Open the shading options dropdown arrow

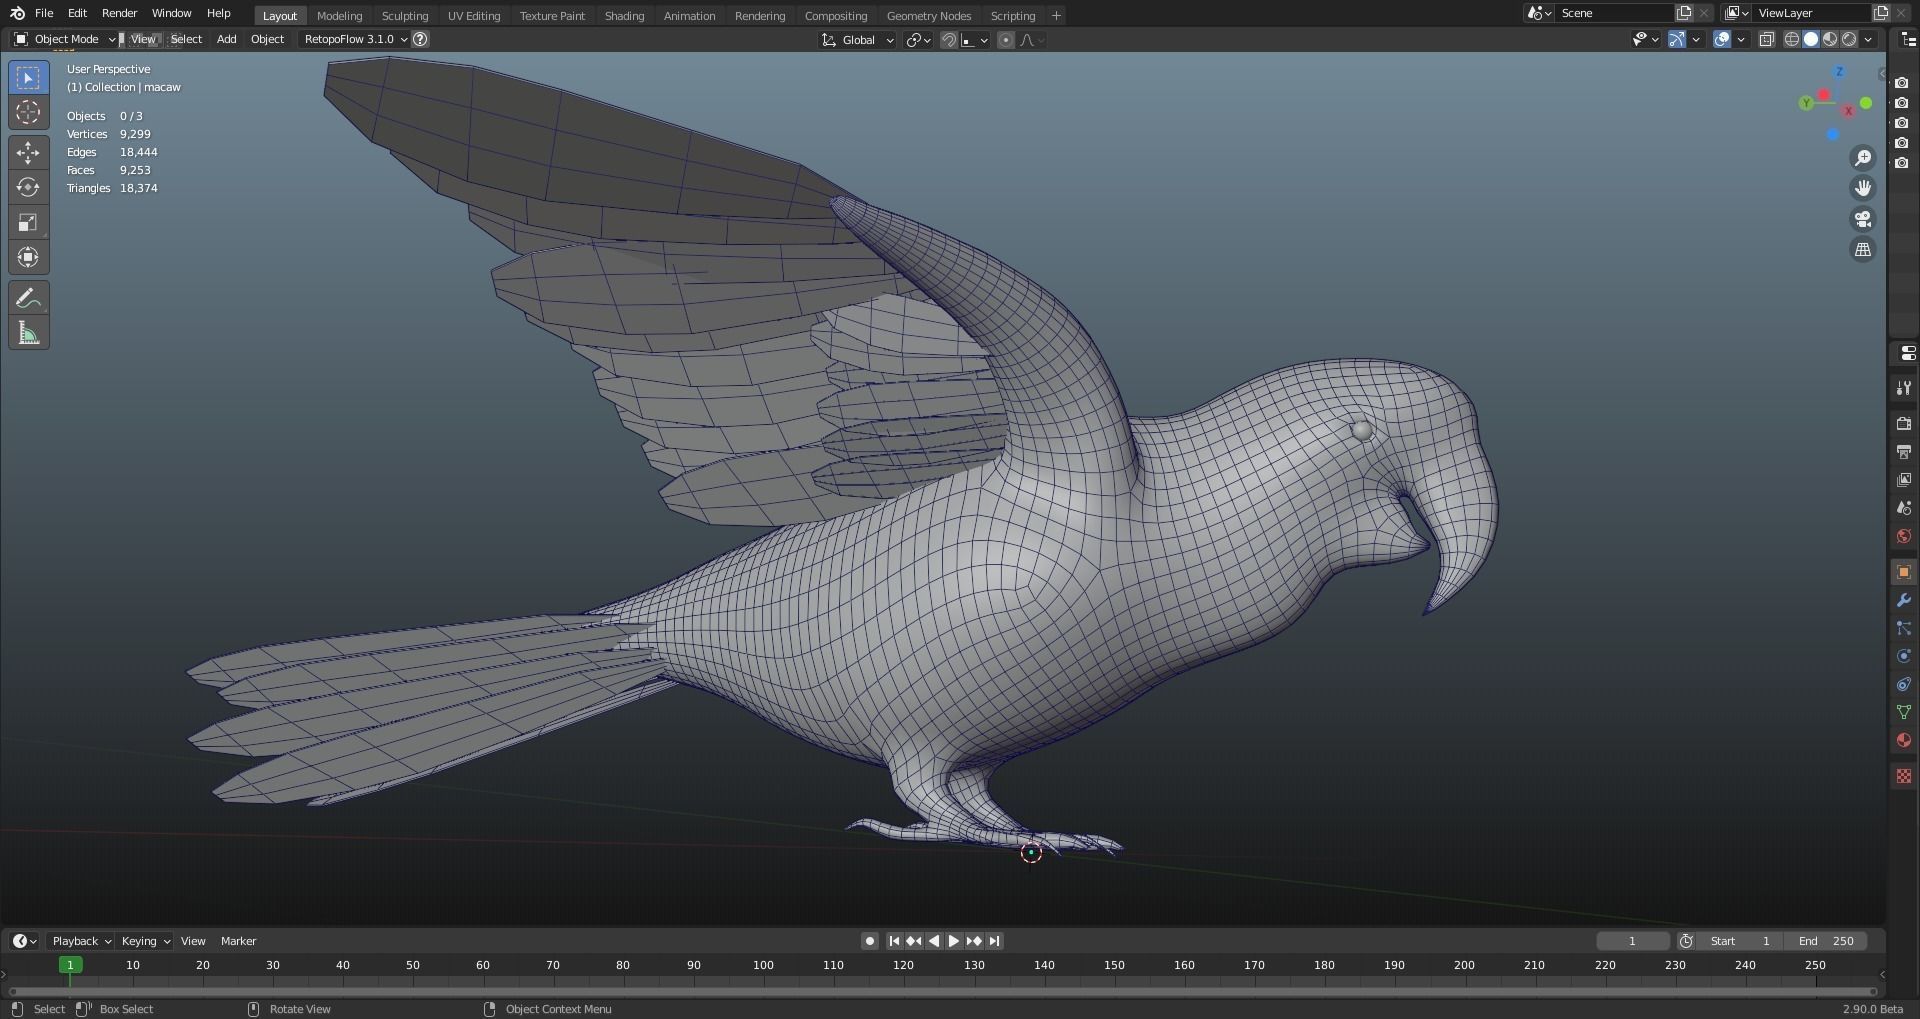tap(1868, 40)
